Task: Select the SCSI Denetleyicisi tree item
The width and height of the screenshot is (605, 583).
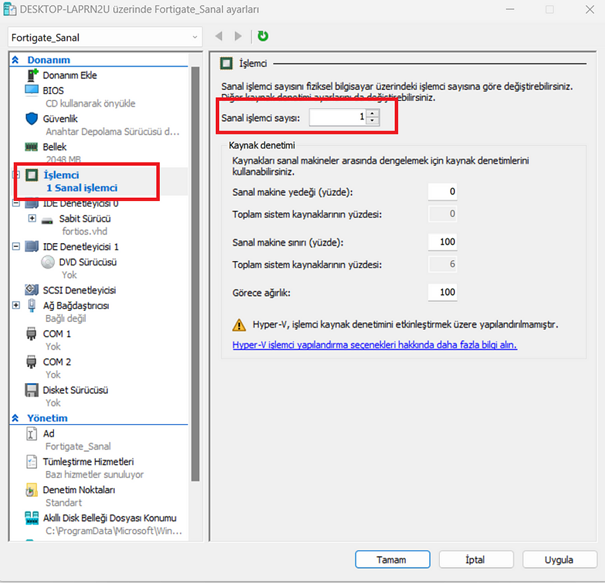Action: point(79,290)
